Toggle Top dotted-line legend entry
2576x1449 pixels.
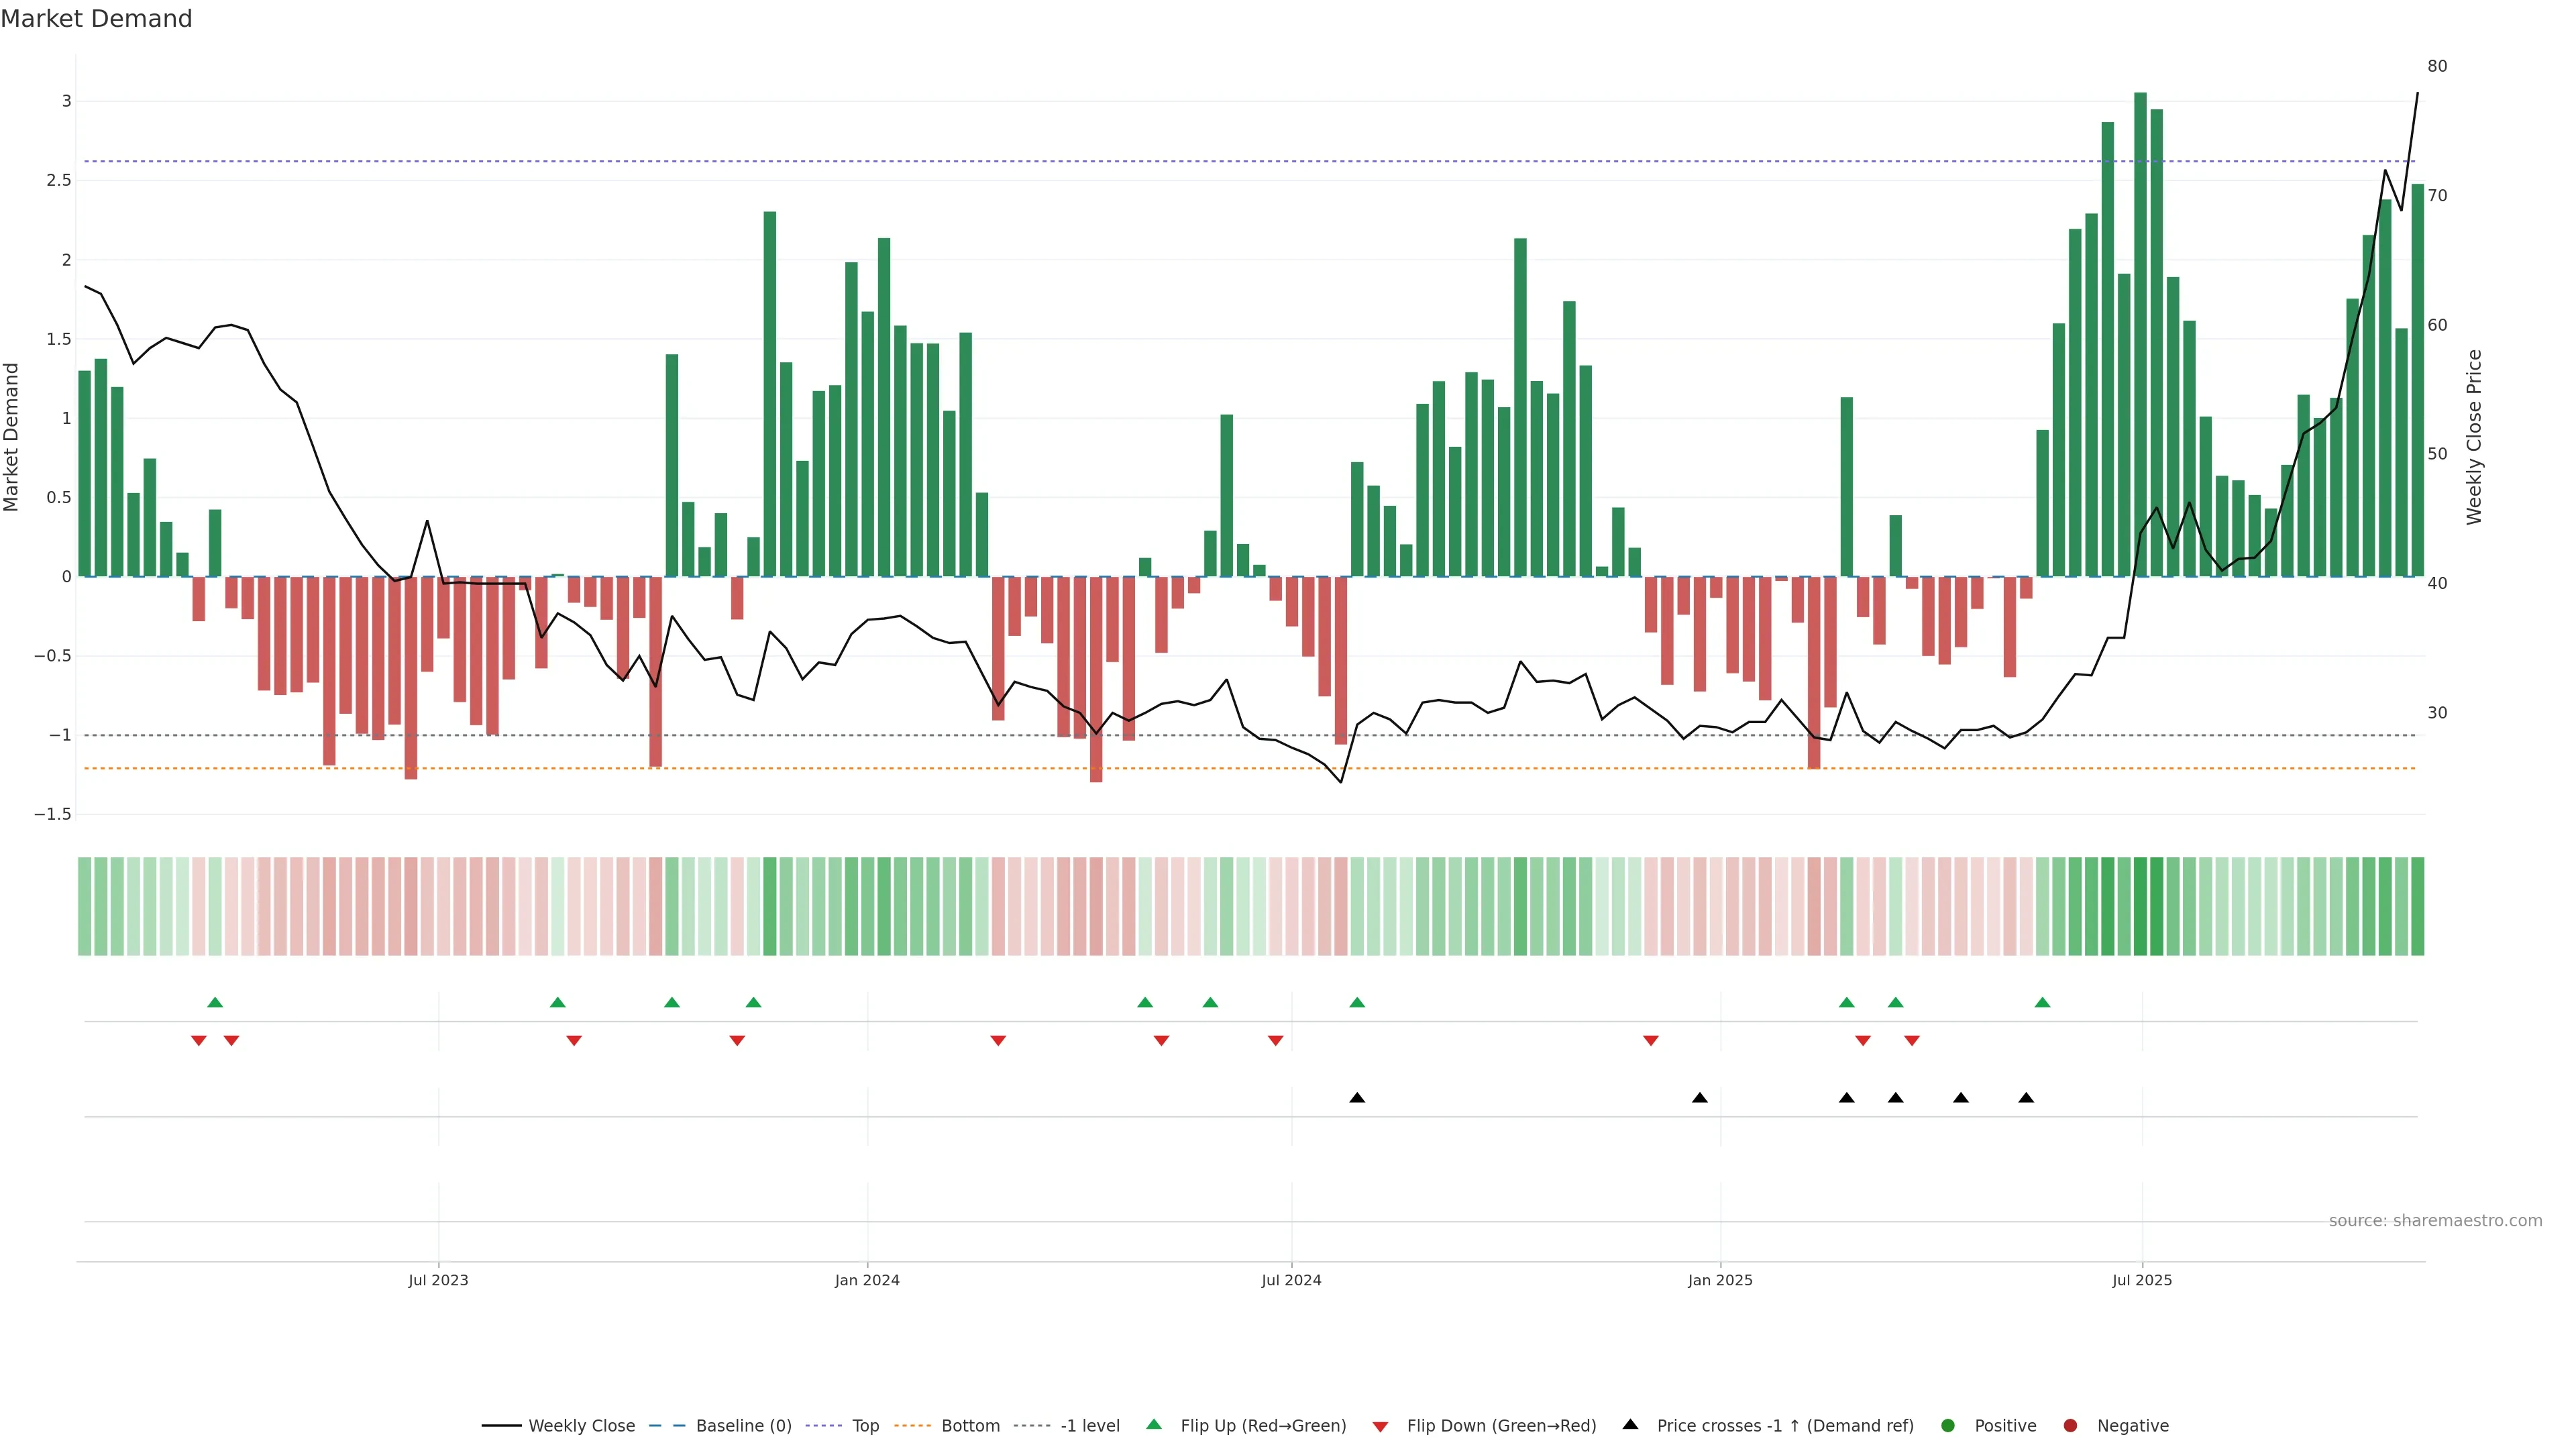[865, 1426]
